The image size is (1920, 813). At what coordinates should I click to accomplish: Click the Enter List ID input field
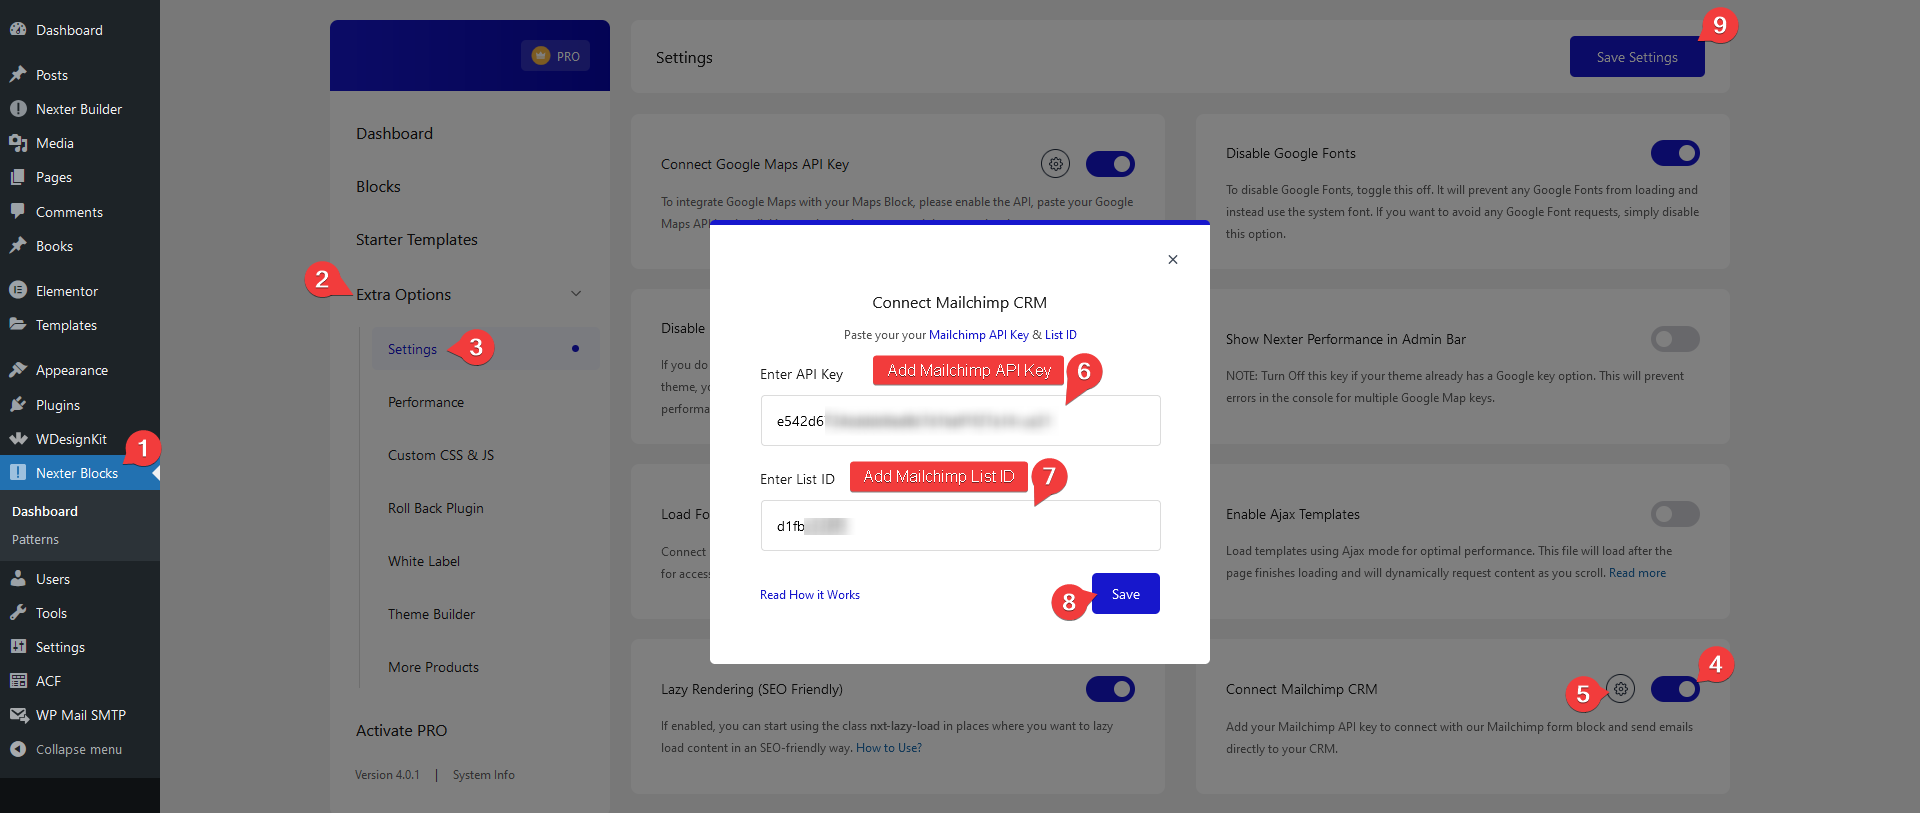click(x=960, y=525)
